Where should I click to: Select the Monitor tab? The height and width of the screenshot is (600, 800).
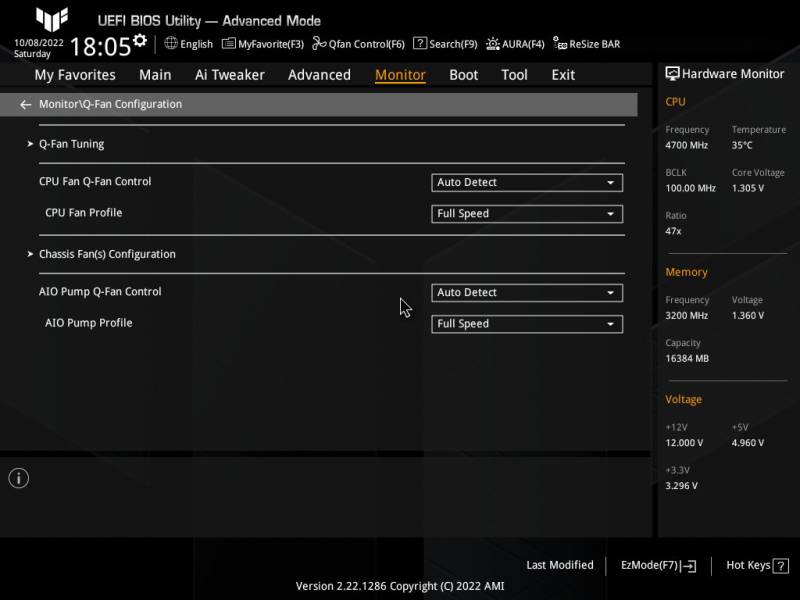point(400,75)
